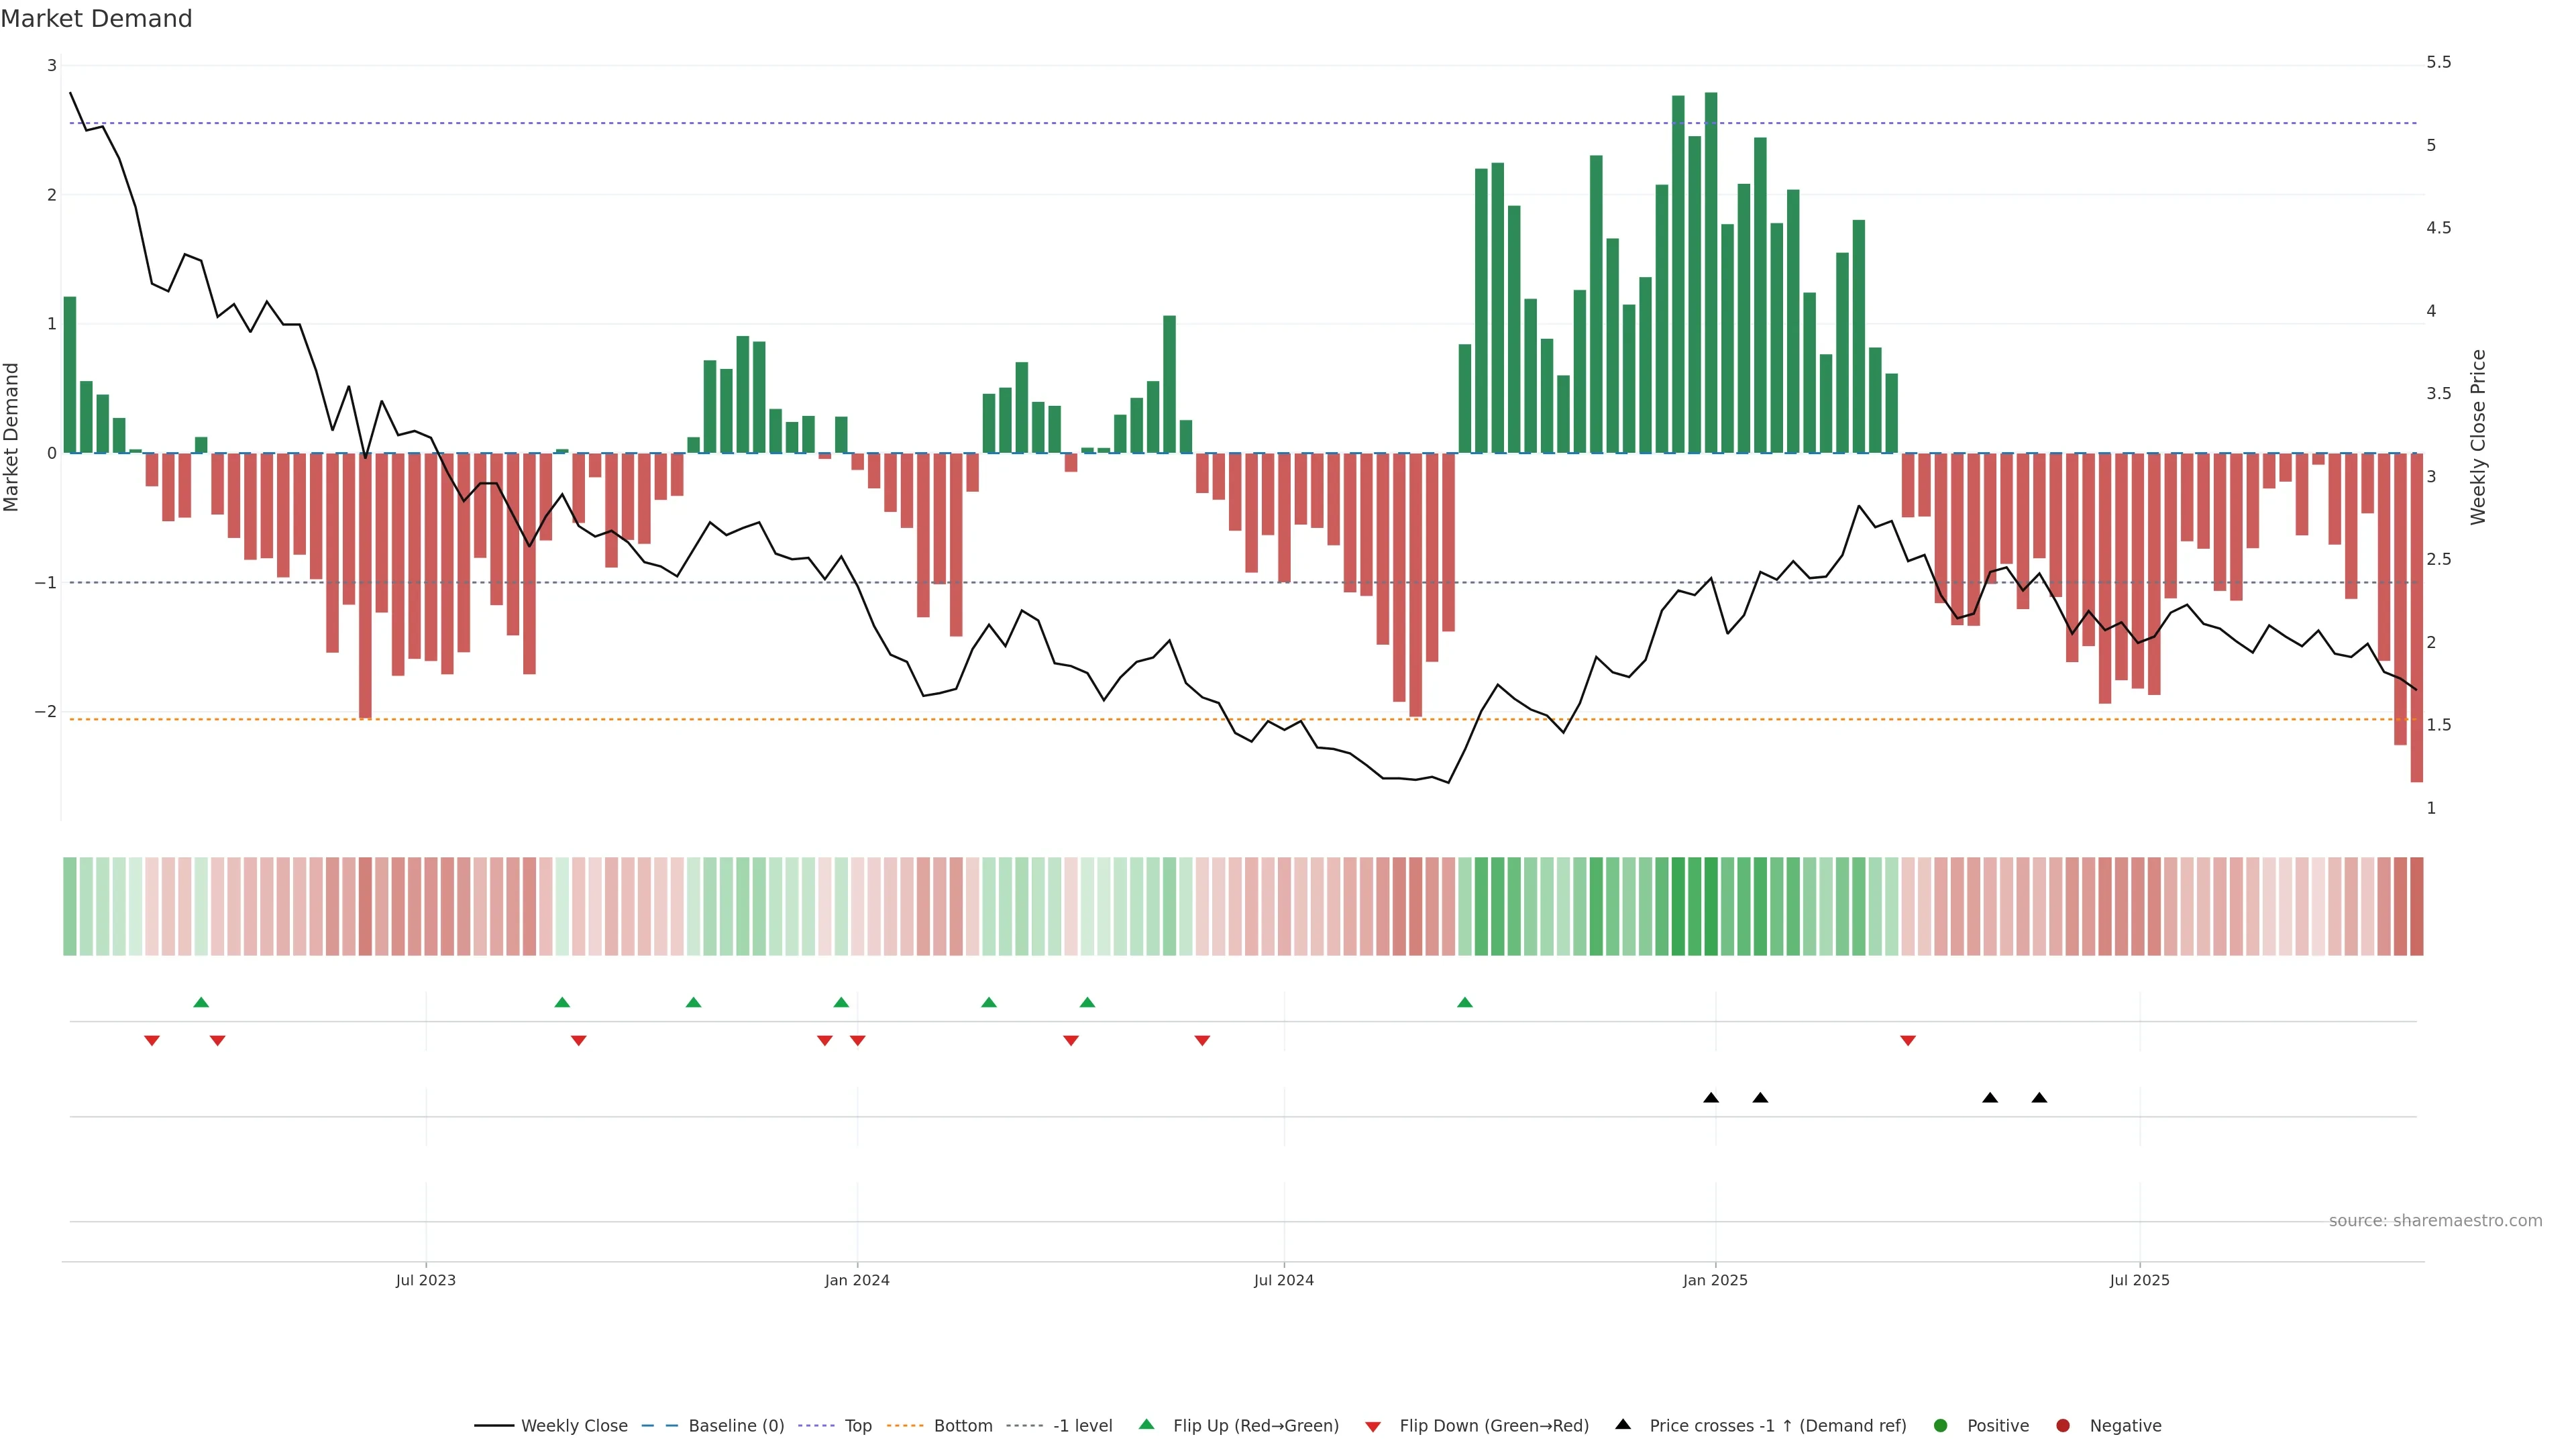Click Flip Down red triangle legend icon

(1373, 1427)
